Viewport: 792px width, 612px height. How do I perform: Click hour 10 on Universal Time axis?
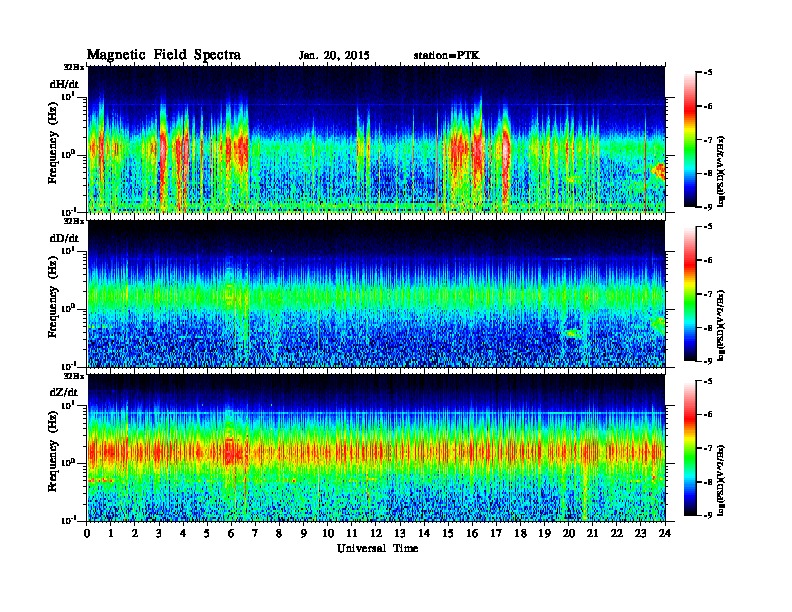pyautogui.click(x=328, y=534)
